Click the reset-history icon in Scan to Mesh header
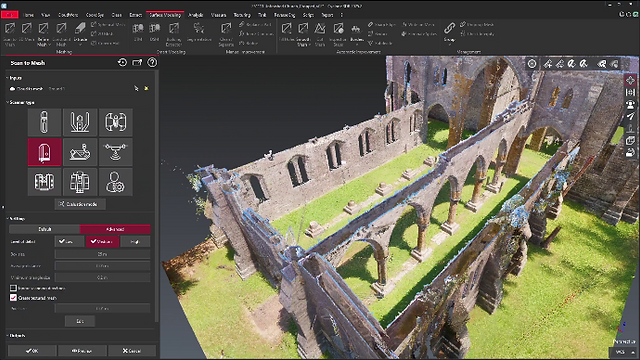 pyautogui.click(x=122, y=62)
